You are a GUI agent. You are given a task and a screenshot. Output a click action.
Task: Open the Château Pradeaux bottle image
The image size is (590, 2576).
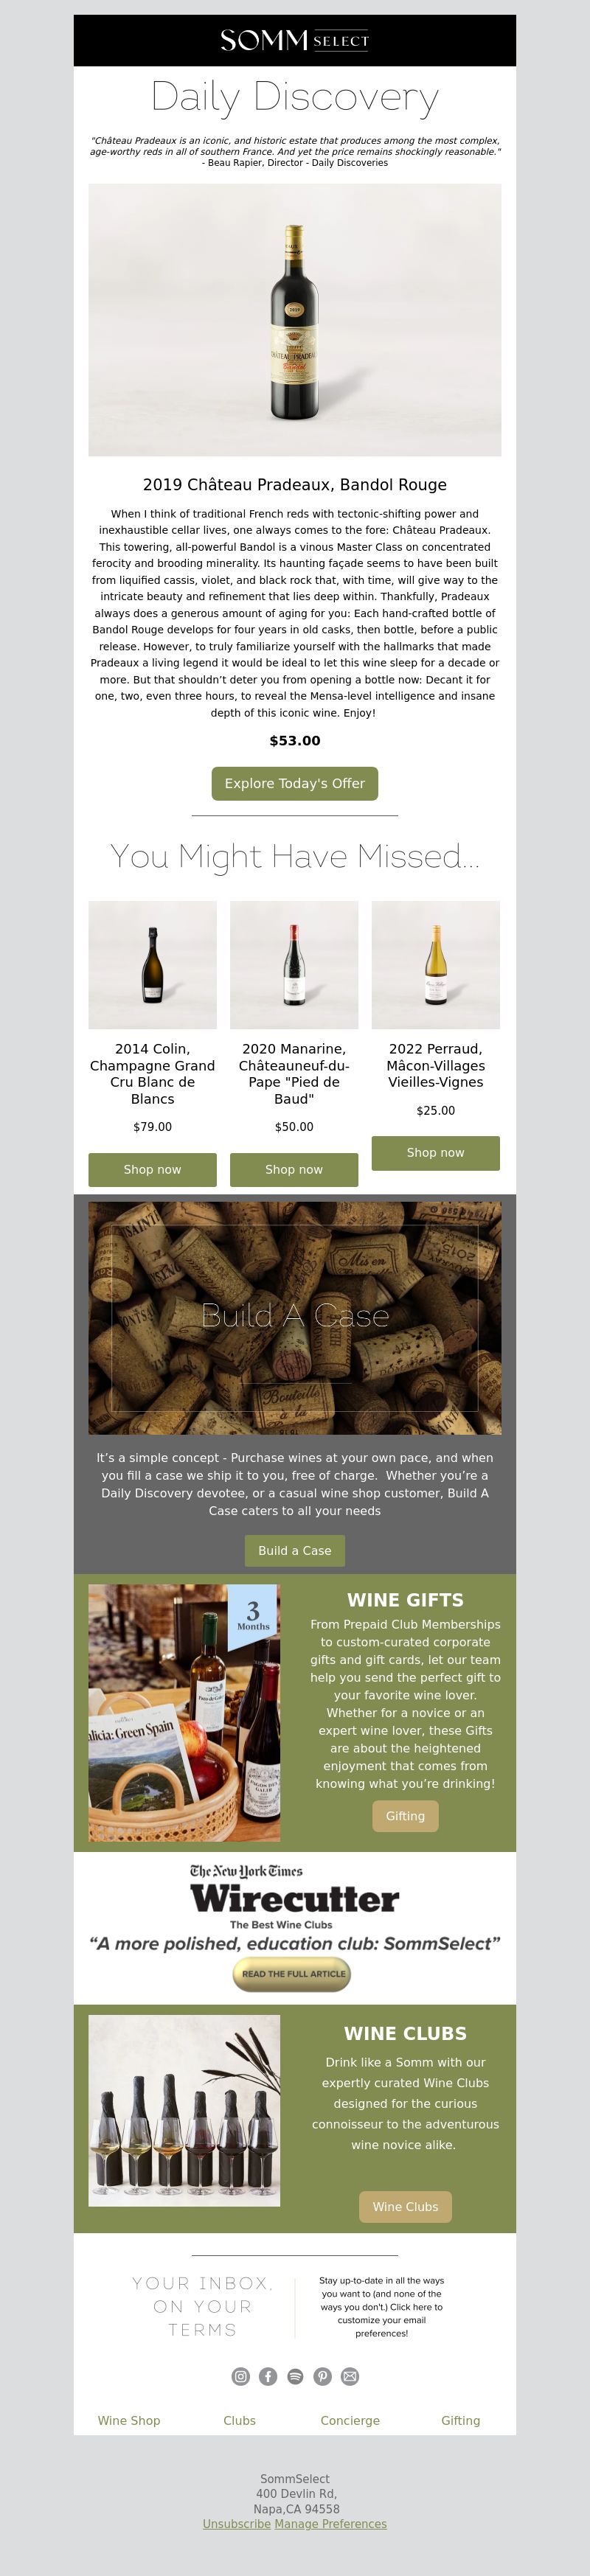pos(295,320)
